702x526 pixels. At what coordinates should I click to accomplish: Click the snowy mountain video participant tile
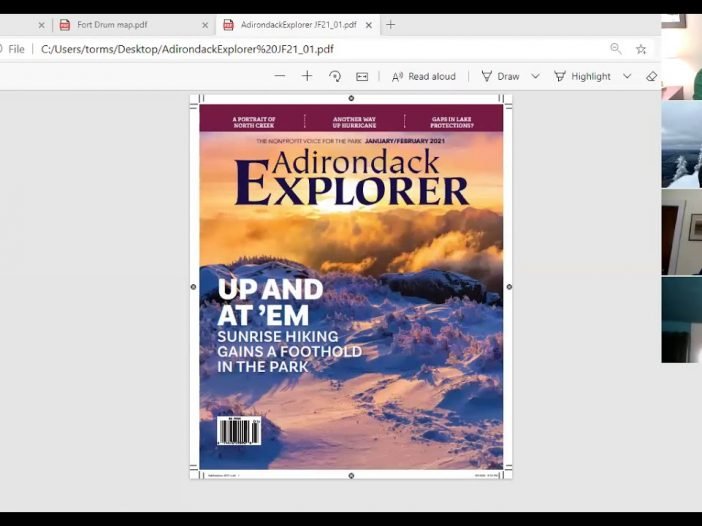[681, 144]
